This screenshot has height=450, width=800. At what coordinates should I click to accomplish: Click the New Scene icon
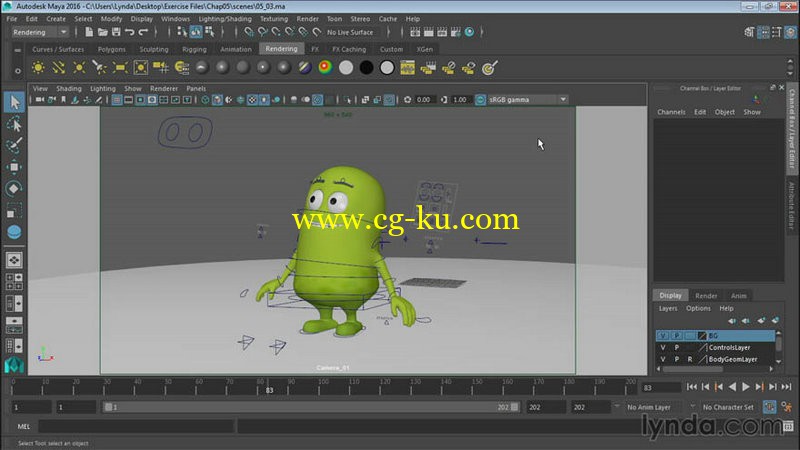89,32
